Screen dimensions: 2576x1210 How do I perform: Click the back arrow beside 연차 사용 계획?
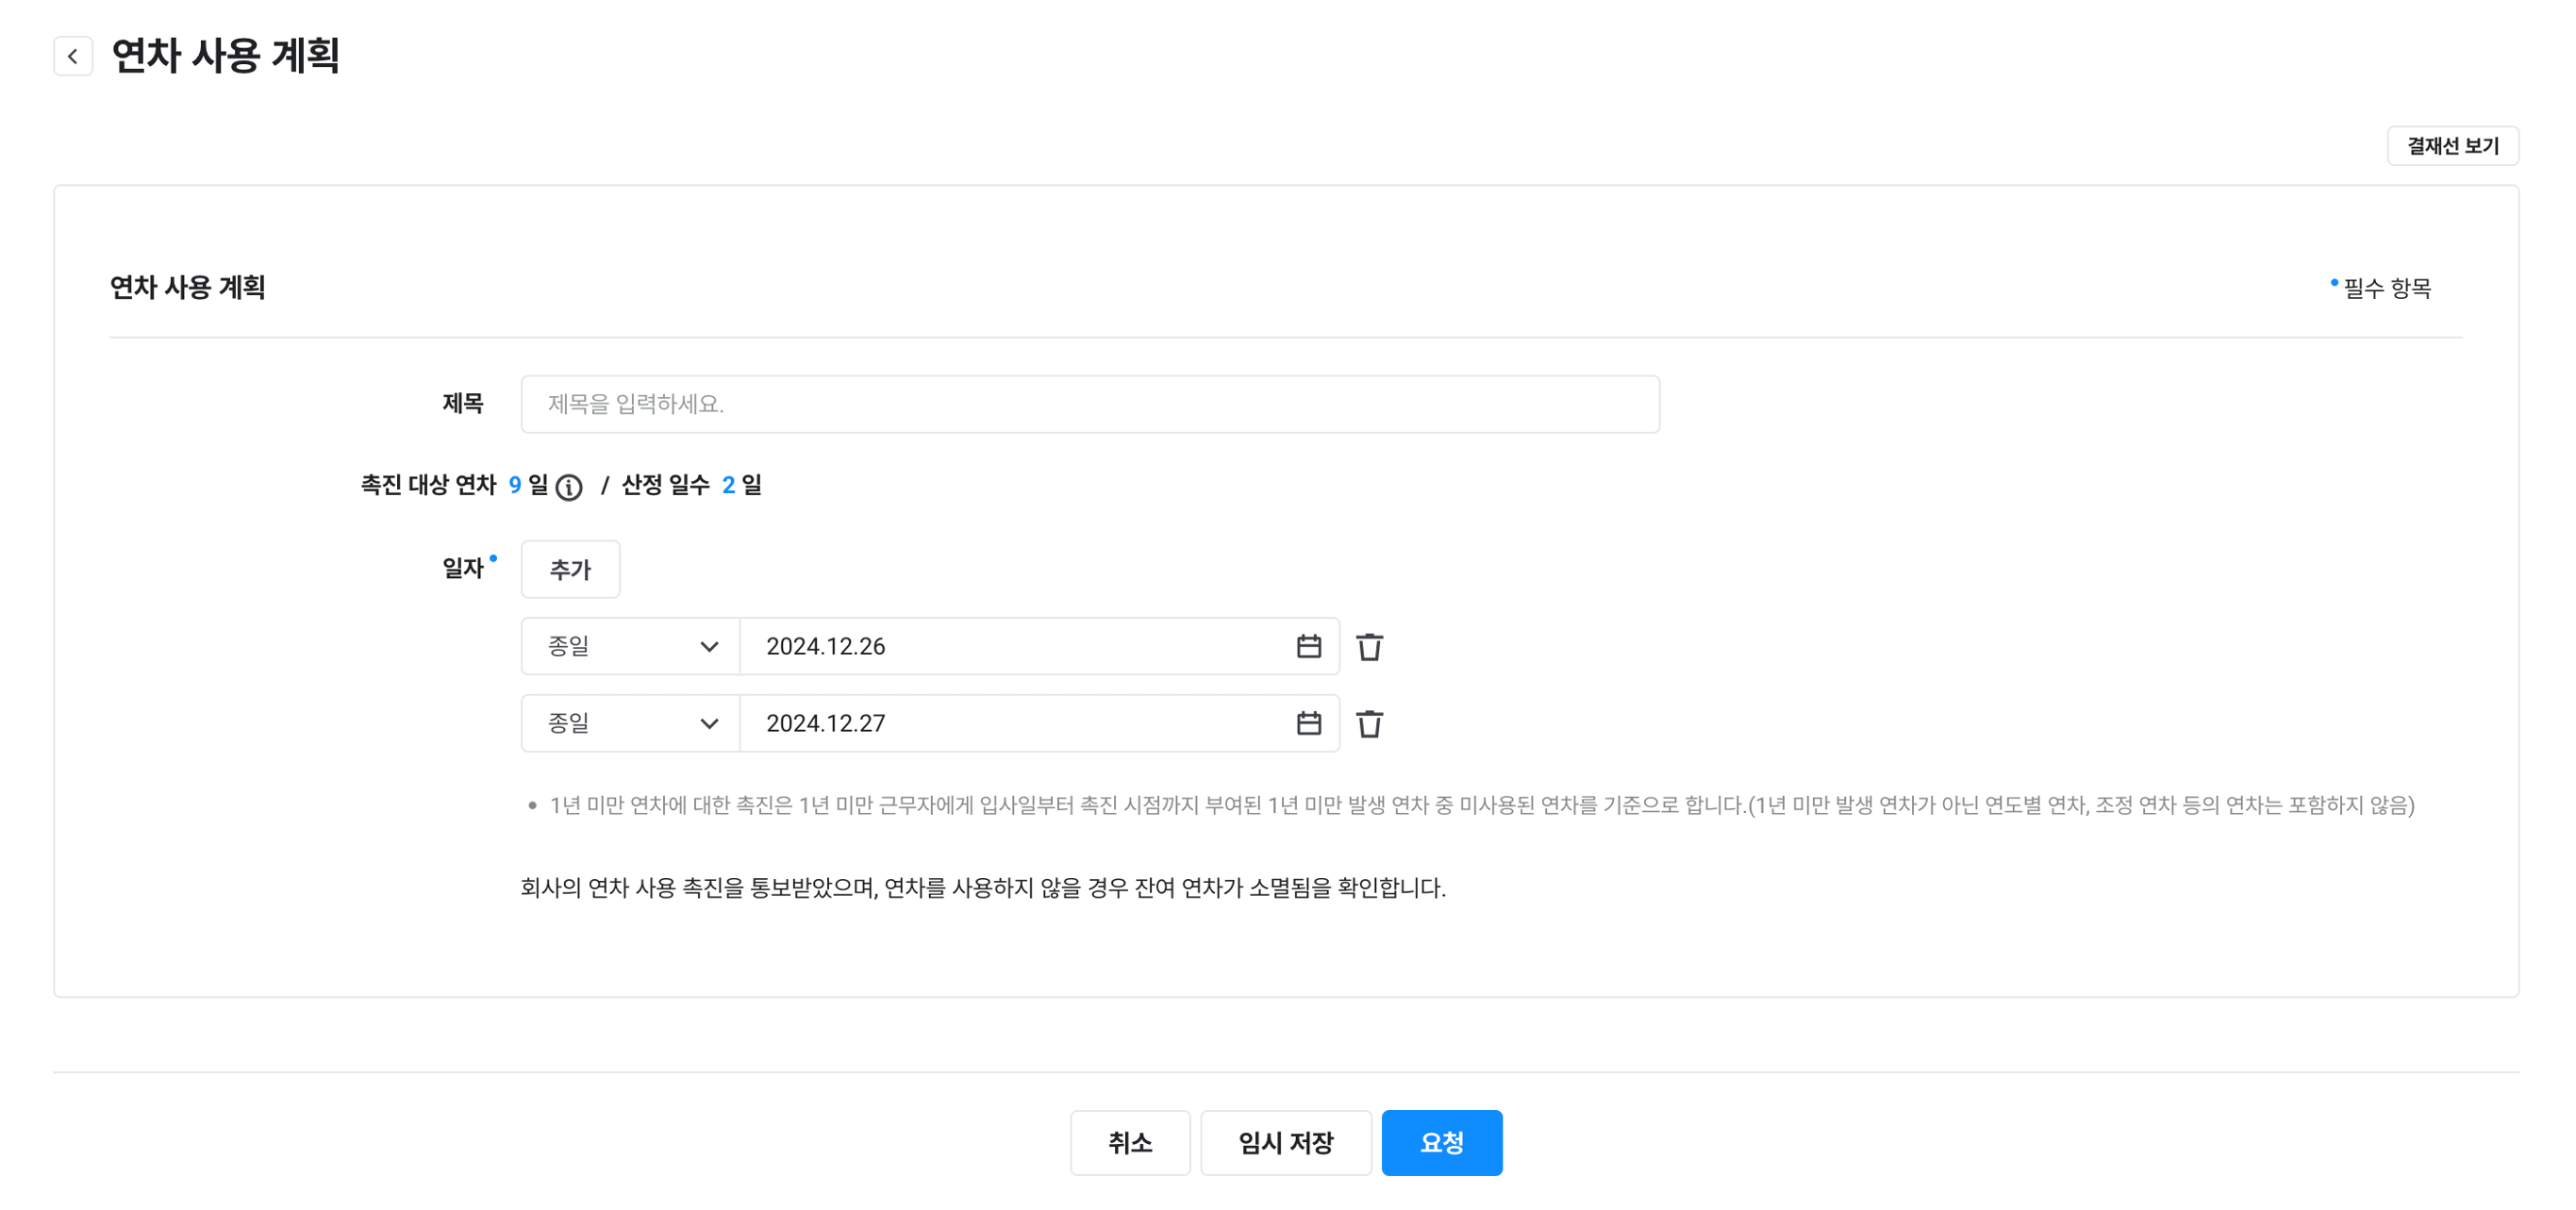[x=73, y=56]
